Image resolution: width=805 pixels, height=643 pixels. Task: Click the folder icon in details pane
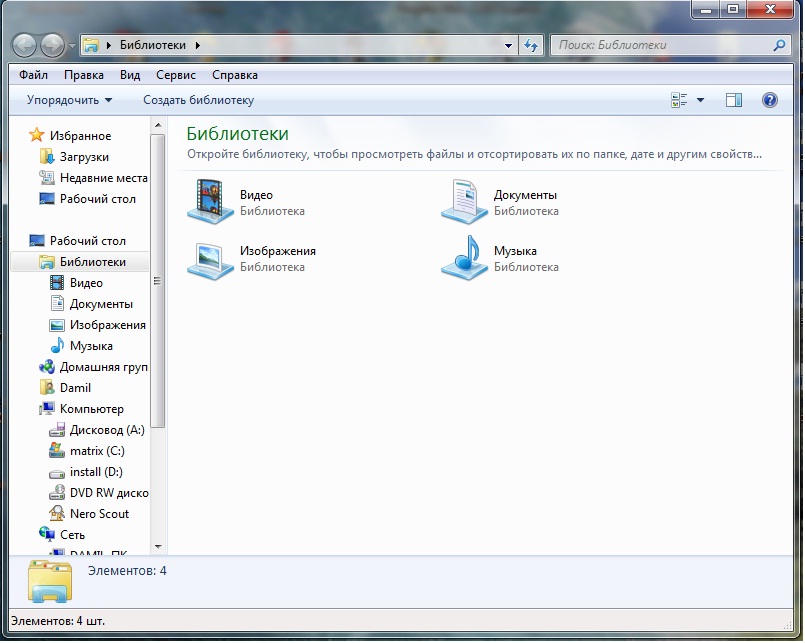pyautogui.click(x=50, y=581)
